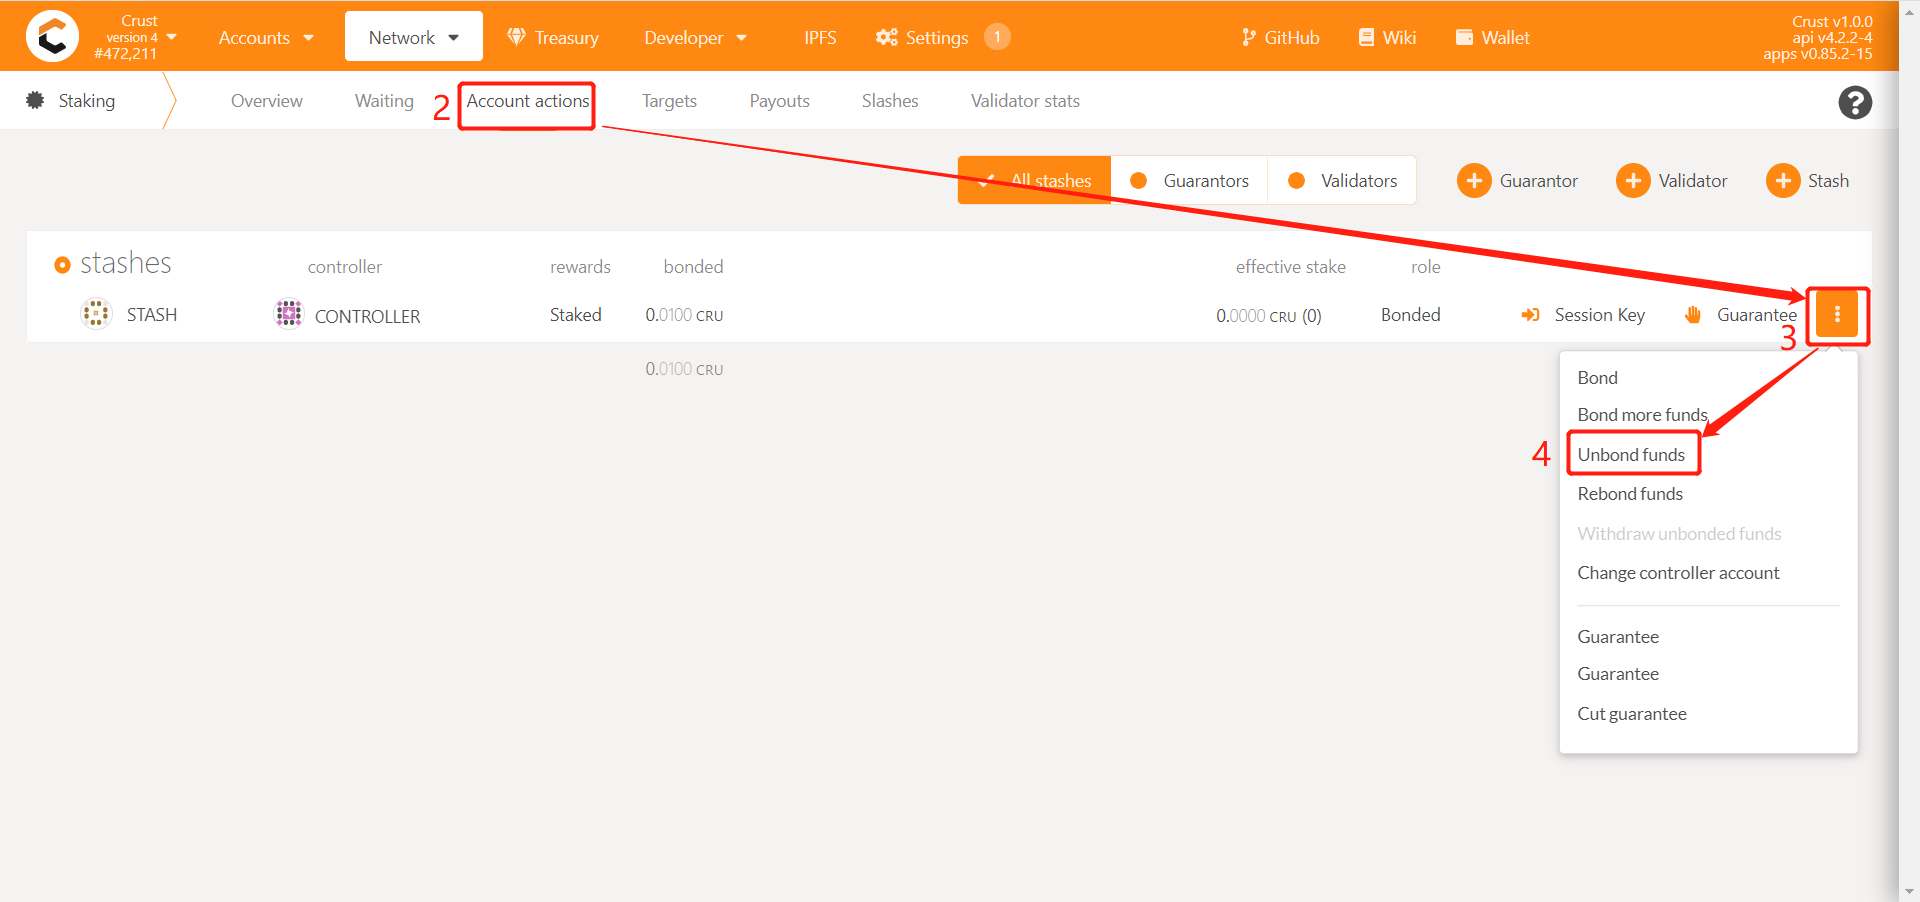
Task: Click the Crust logo icon
Action: [52, 36]
